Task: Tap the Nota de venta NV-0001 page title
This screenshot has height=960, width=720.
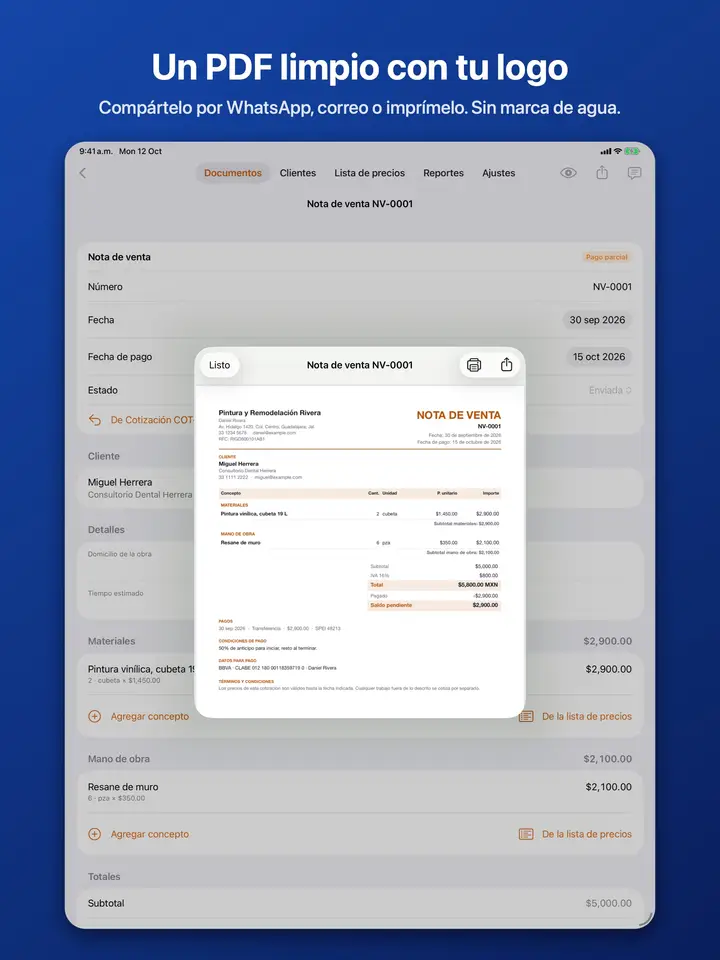Action: pyautogui.click(x=360, y=204)
